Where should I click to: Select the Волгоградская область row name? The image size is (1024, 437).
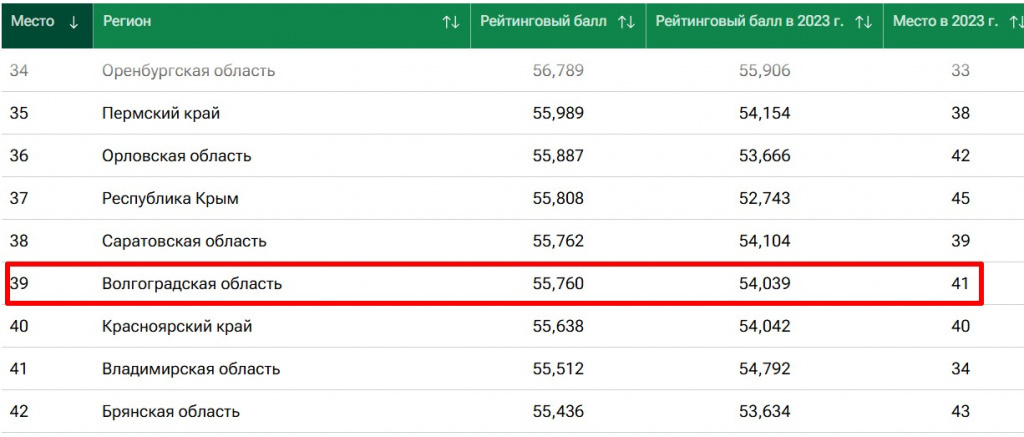pos(192,284)
